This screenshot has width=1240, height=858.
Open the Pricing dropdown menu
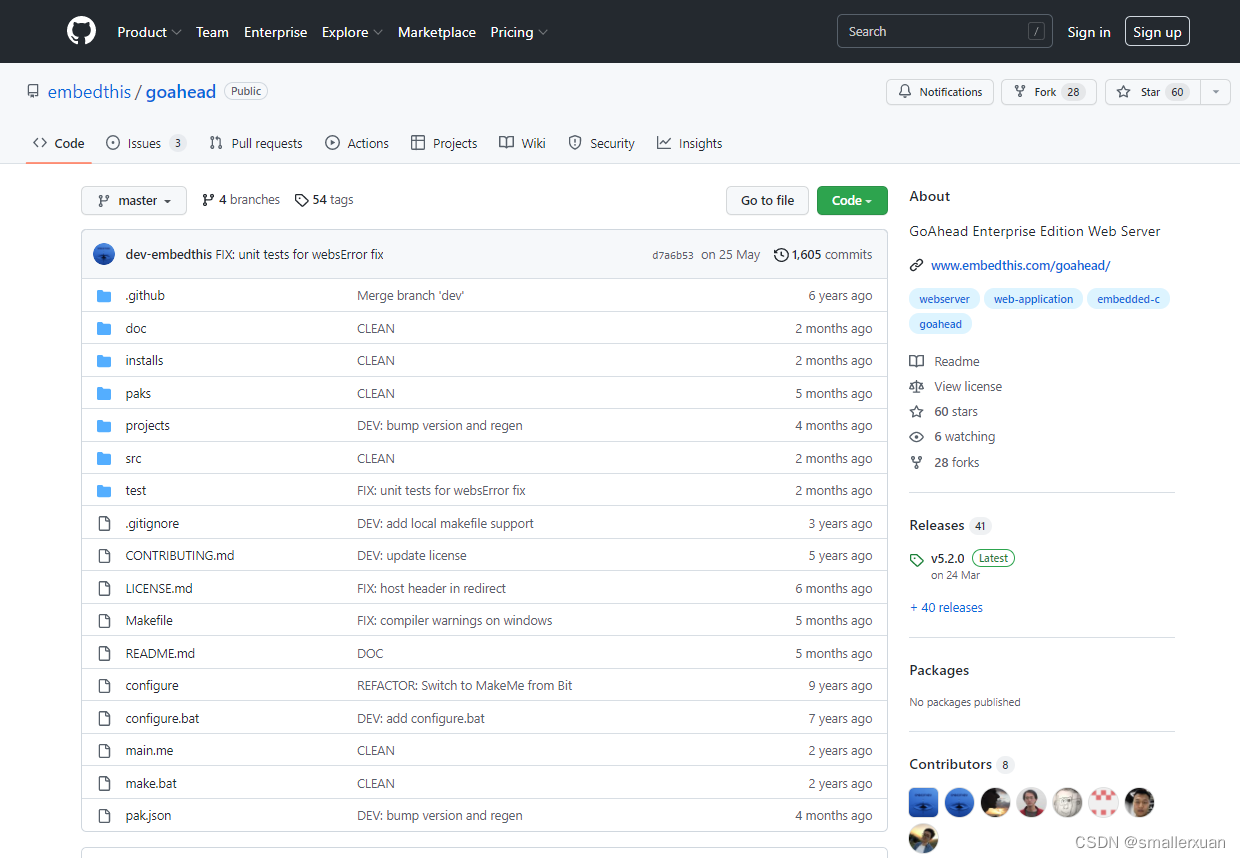click(x=519, y=32)
